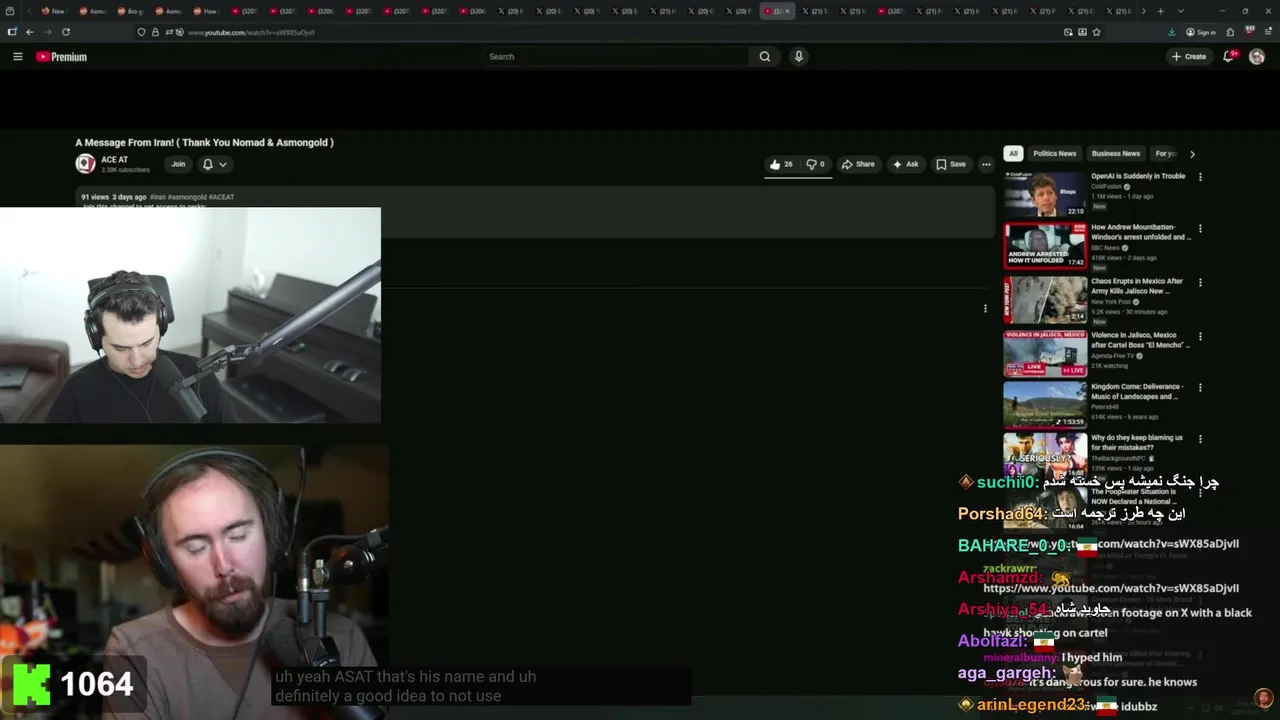Image resolution: width=1280 pixels, height=720 pixels.
Task: Select the Politics News chip
Action: click(1054, 154)
